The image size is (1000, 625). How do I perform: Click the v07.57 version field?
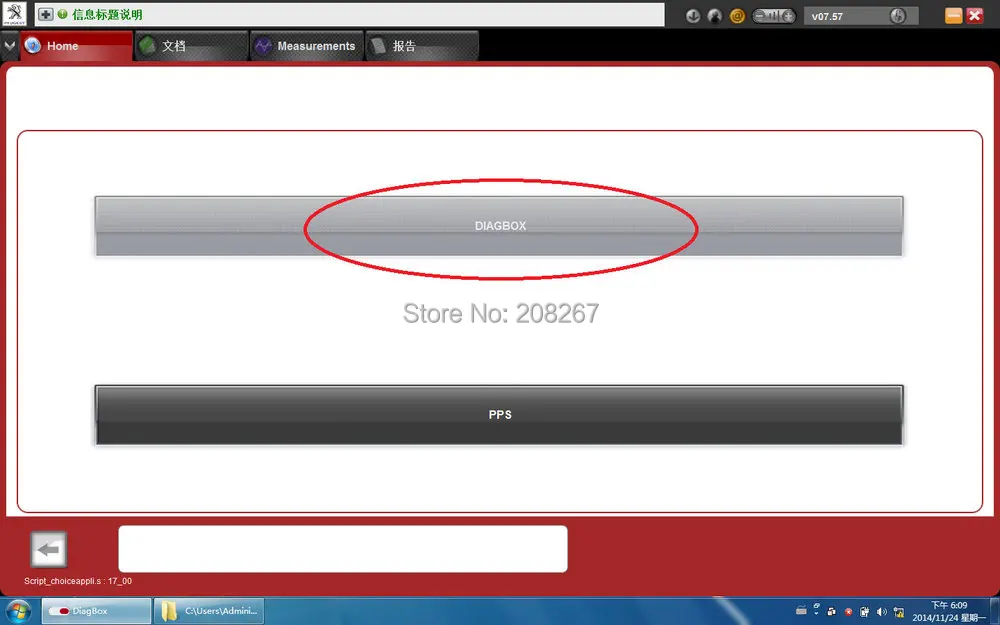(861, 16)
